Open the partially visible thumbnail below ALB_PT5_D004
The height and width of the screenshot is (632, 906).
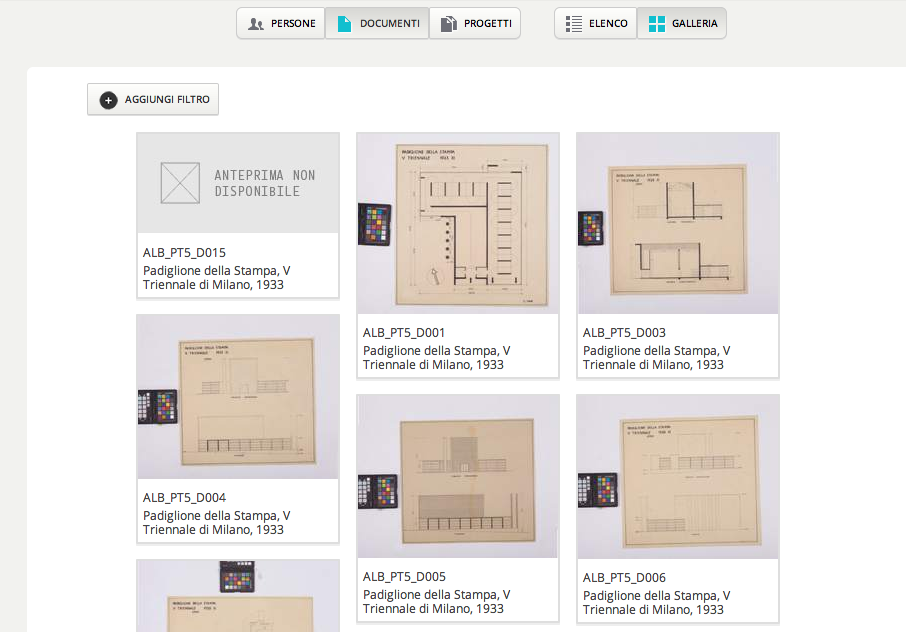click(x=238, y=596)
